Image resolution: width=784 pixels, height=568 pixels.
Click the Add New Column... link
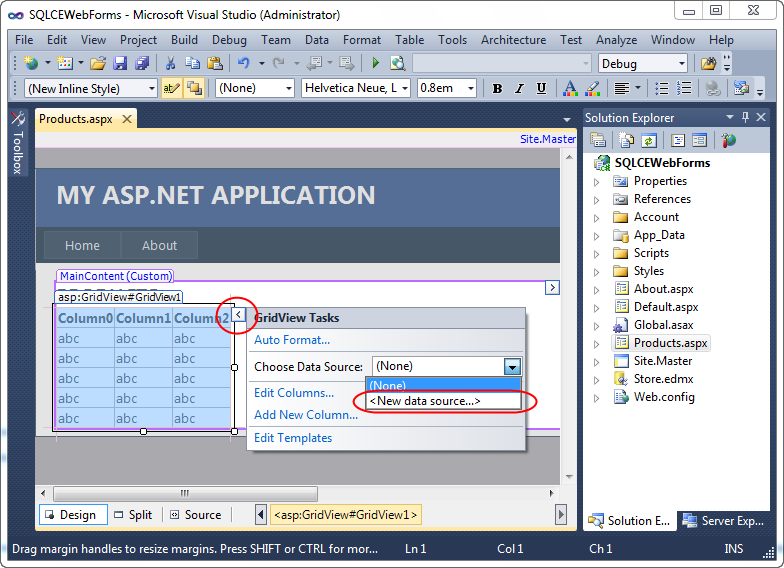click(306, 415)
